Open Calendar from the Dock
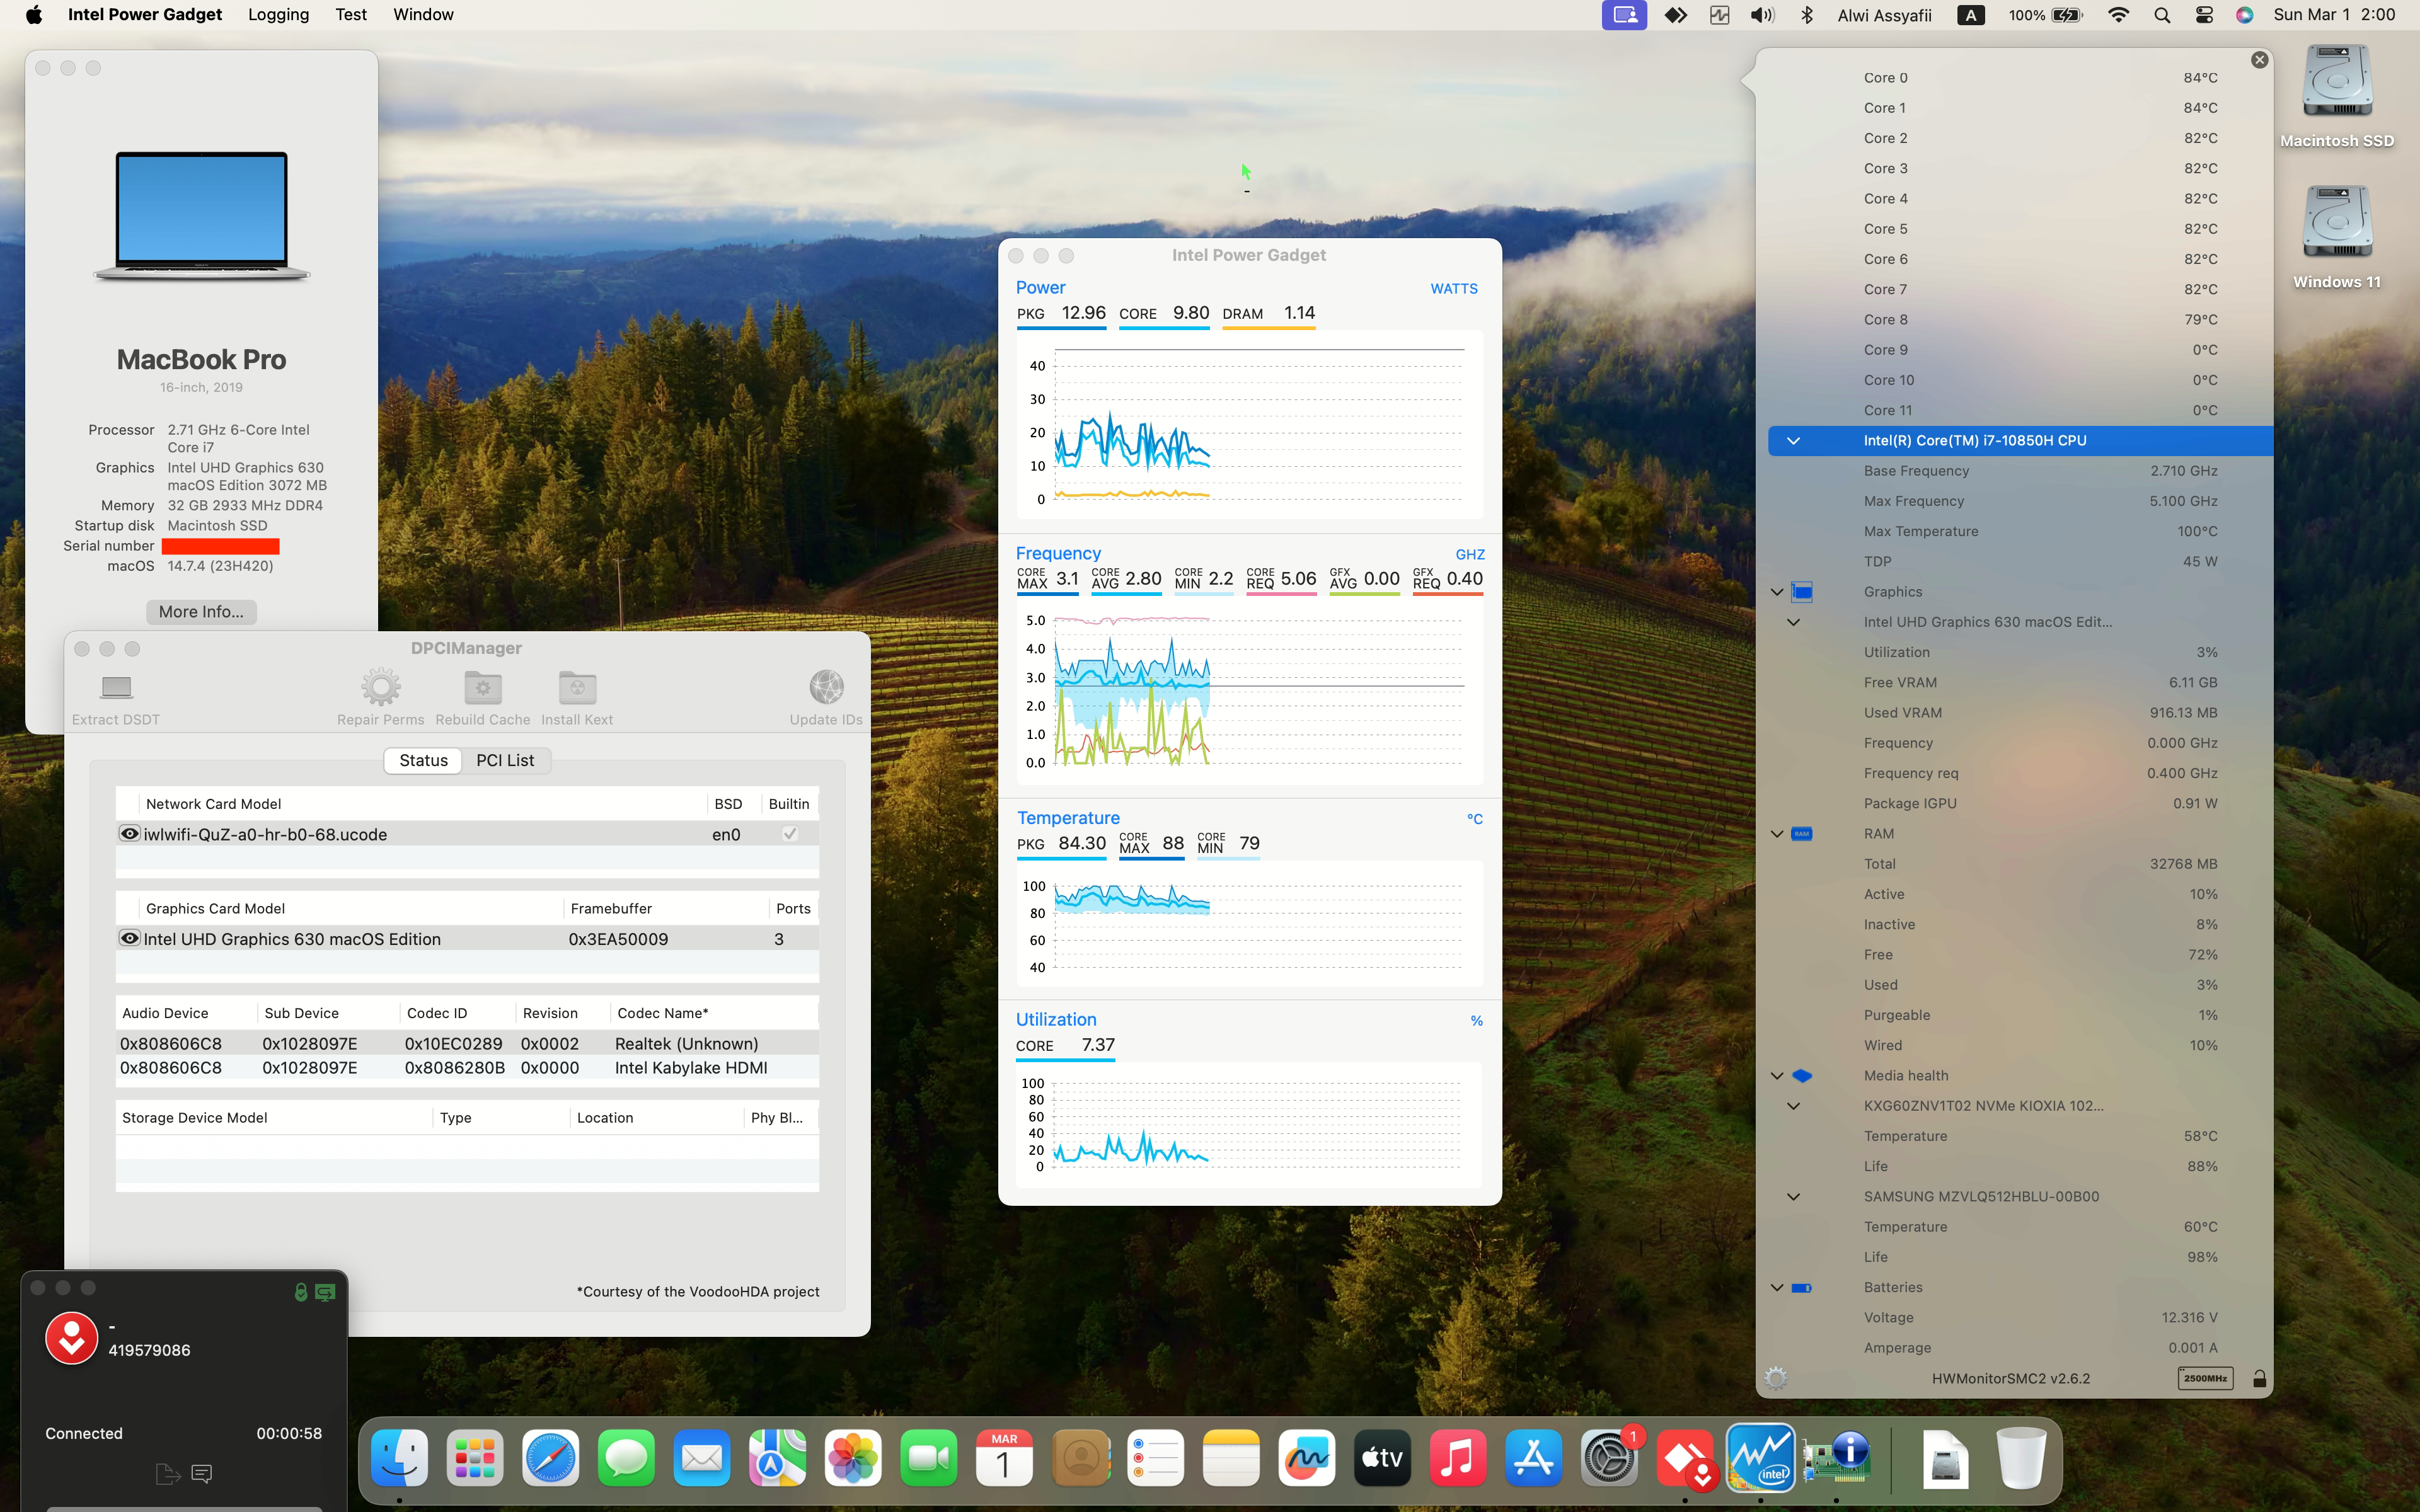 point(1004,1458)
